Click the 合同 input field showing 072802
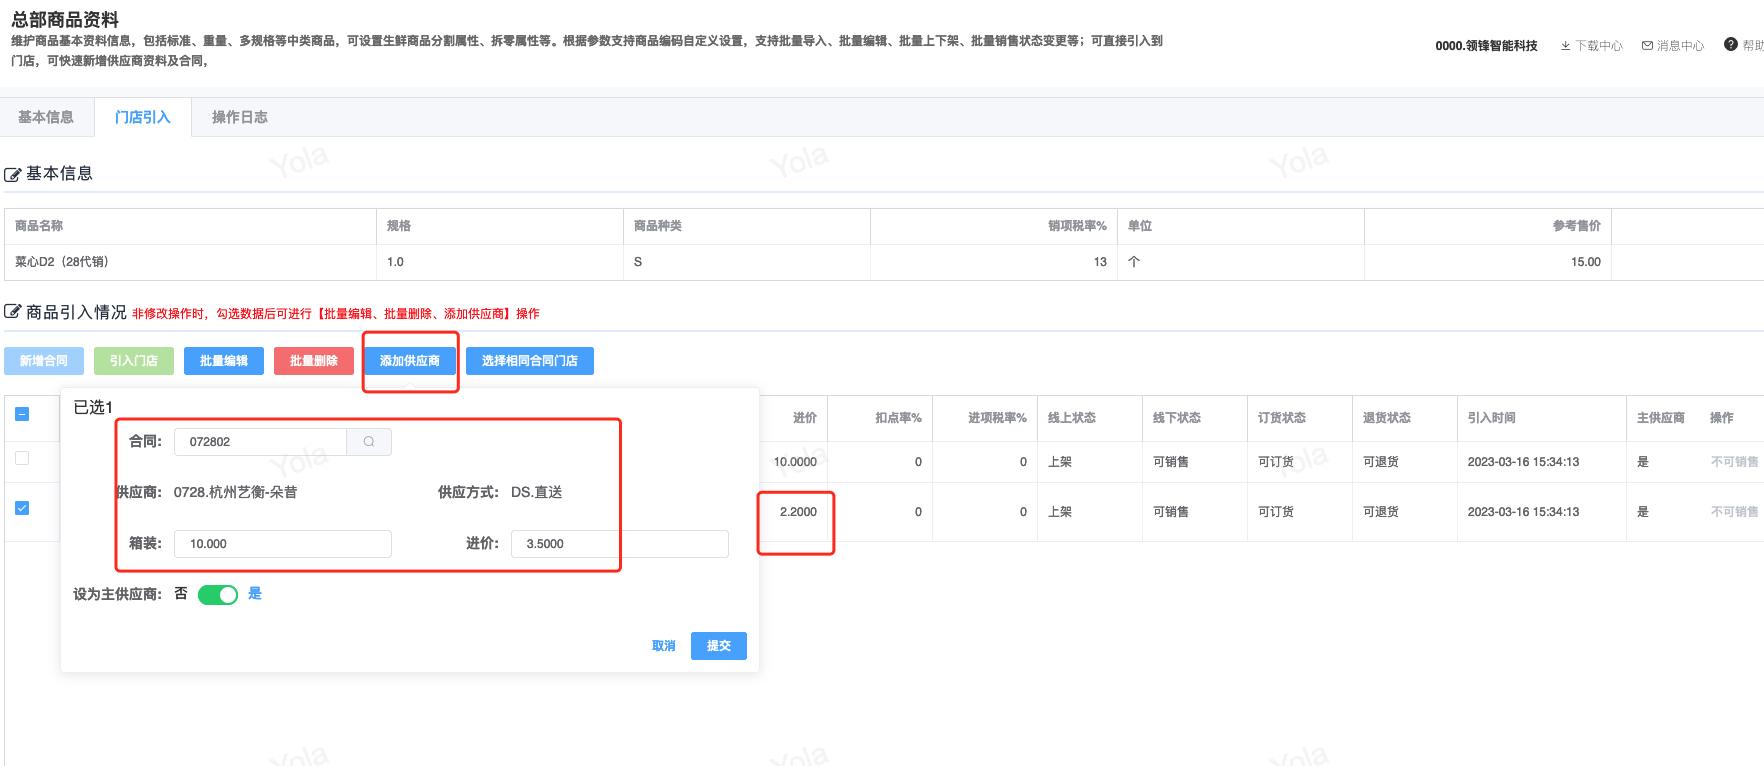 (260, 442)
